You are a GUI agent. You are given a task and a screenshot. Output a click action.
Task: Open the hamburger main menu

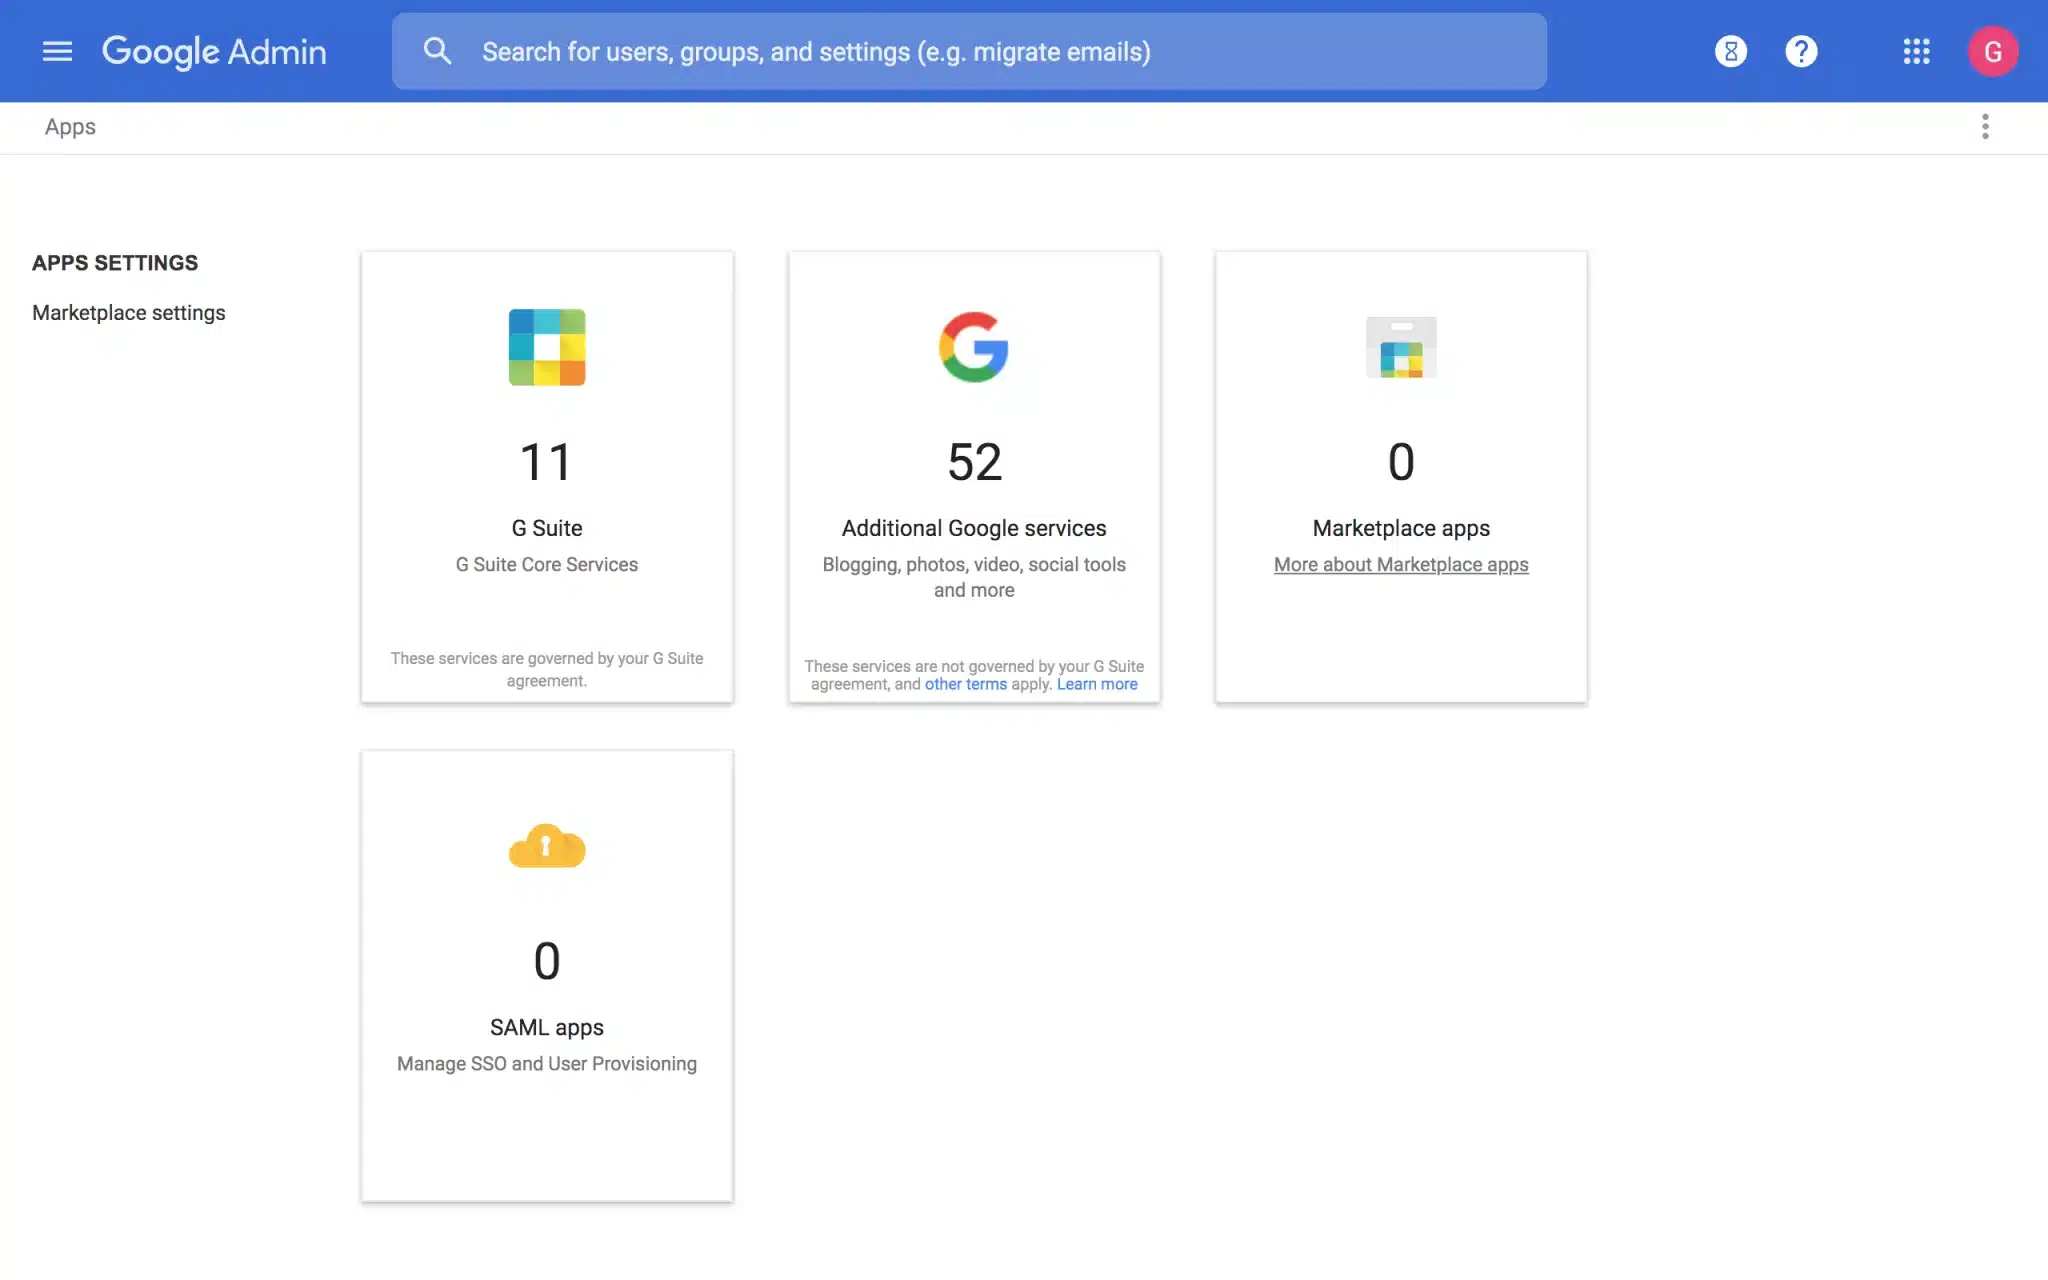pyautogui.click(x=57, y=51)
